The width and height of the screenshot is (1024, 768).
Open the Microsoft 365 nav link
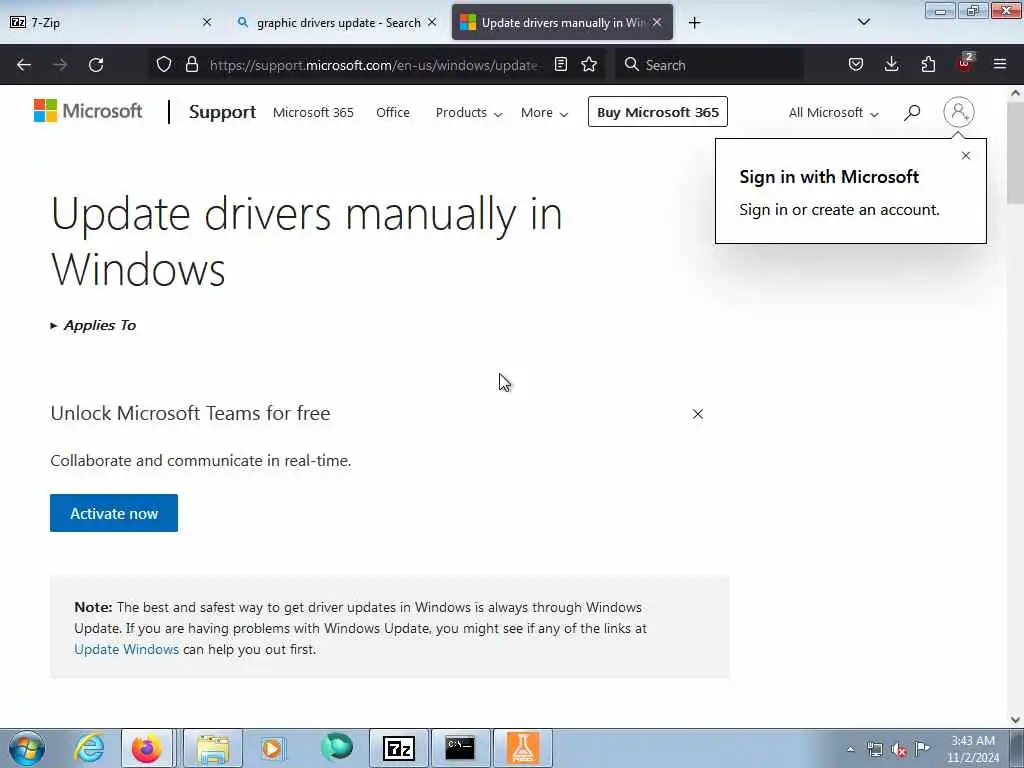coord(313,112)
